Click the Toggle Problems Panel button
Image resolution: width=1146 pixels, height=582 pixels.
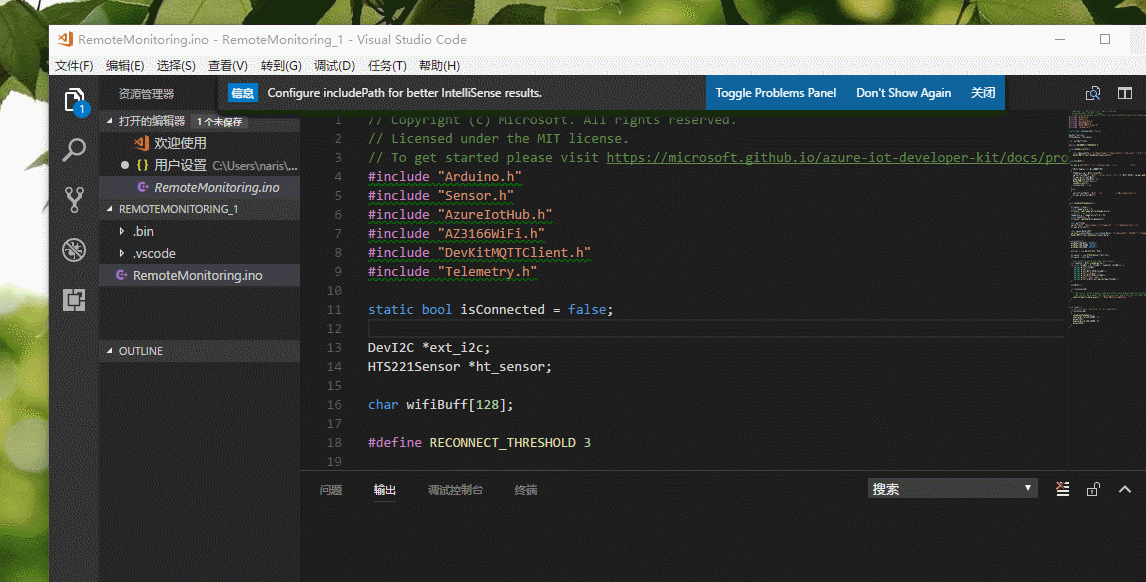(x=775, y=92)
